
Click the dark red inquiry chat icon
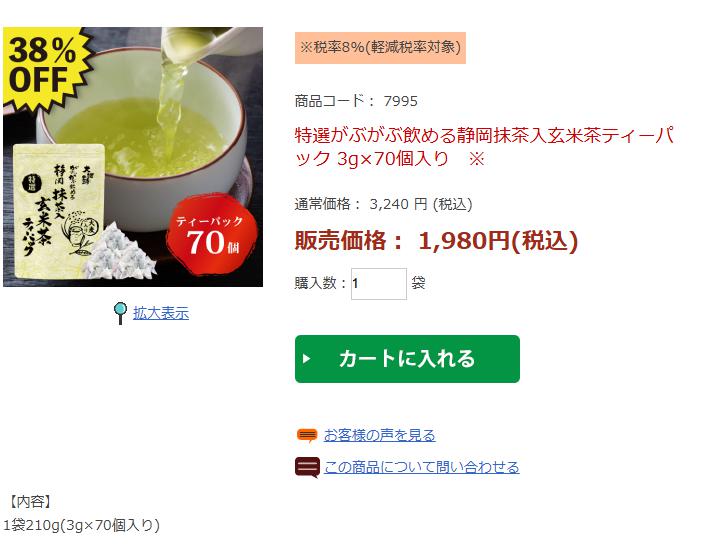[307, 467]
